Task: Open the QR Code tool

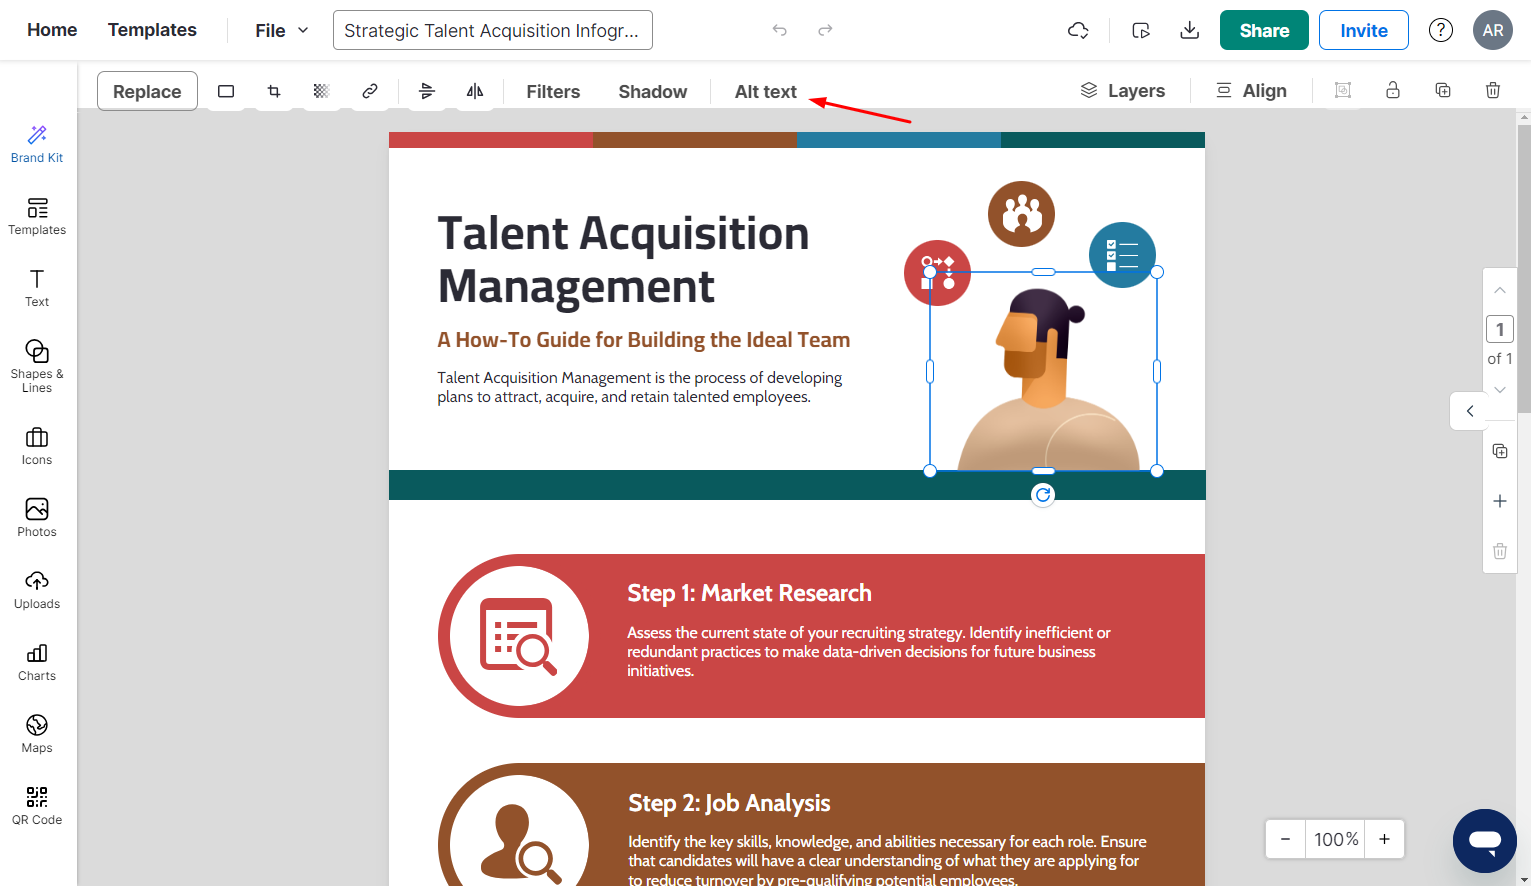Action: pos(37,805)
